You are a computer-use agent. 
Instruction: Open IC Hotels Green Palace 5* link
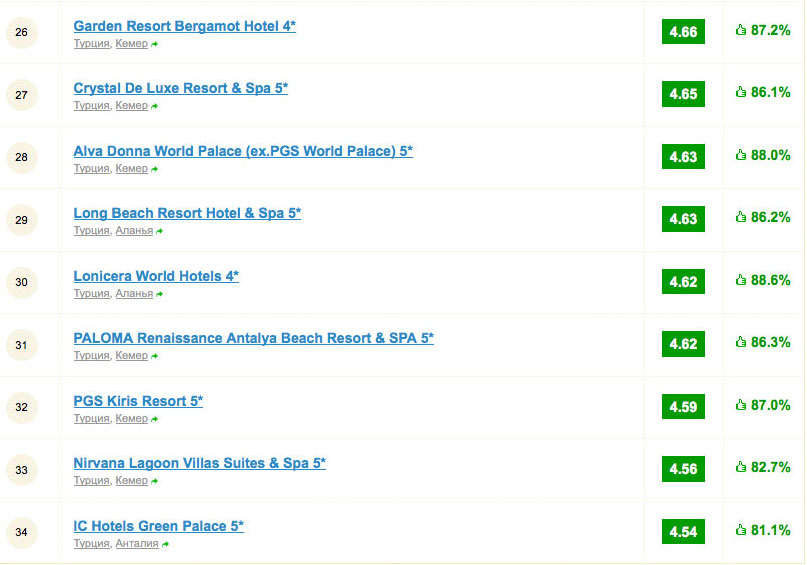[158, 526]
